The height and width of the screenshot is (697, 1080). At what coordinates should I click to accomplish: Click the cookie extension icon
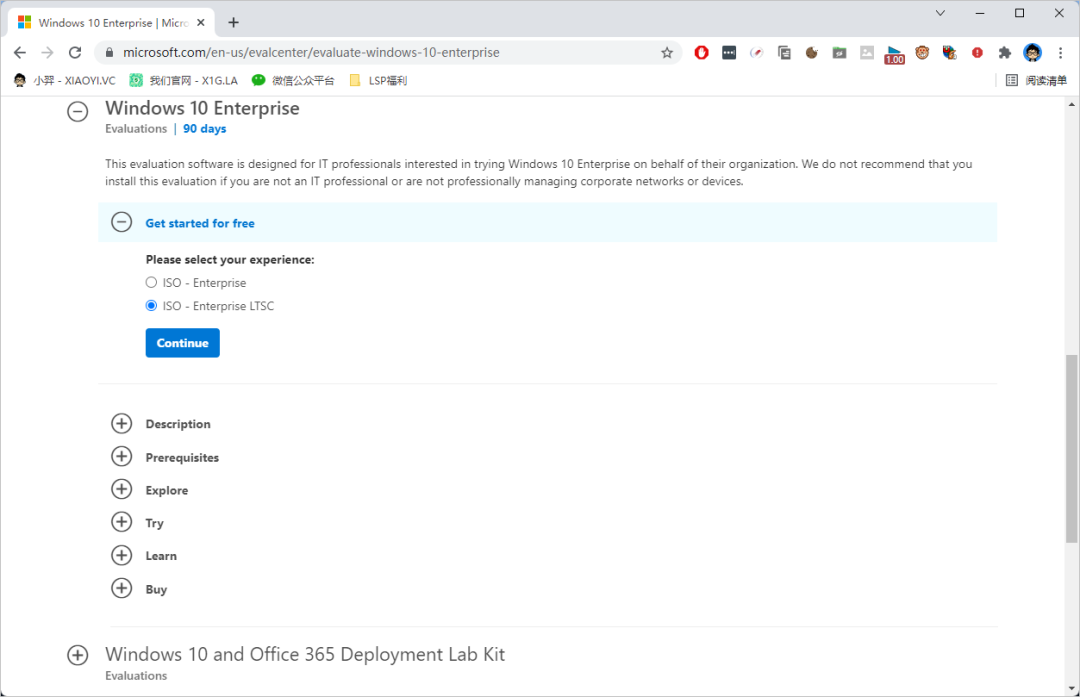(x=812, y=53)
